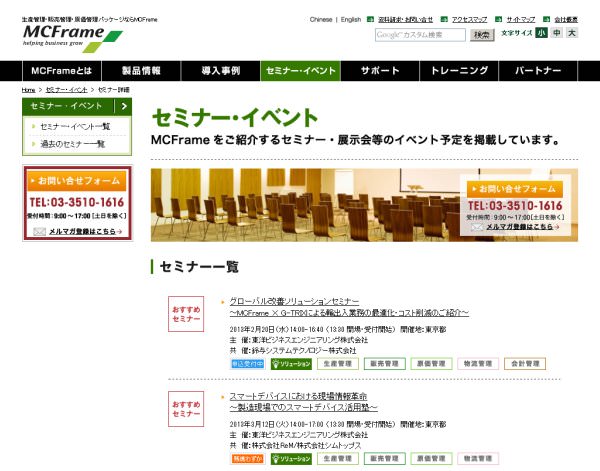The image size is (600, 471).
Task: Open スマートデバイスにおける現場情報革命 seminar link
Action: point(298,396)
